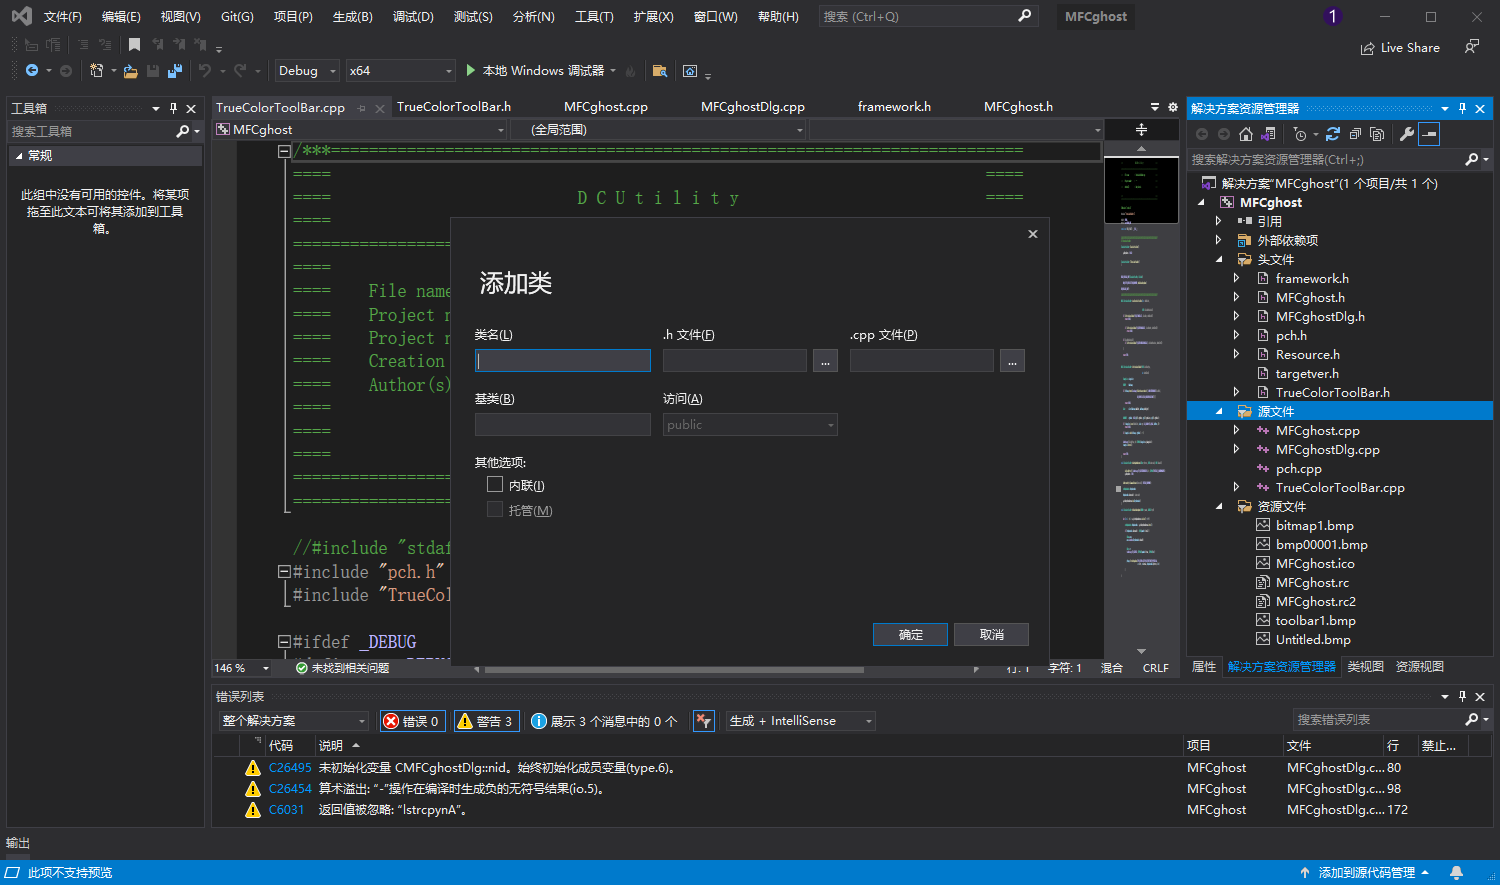Check the 内联 (inline) checkbox
1500x885 pixels.
coord(495,485)
